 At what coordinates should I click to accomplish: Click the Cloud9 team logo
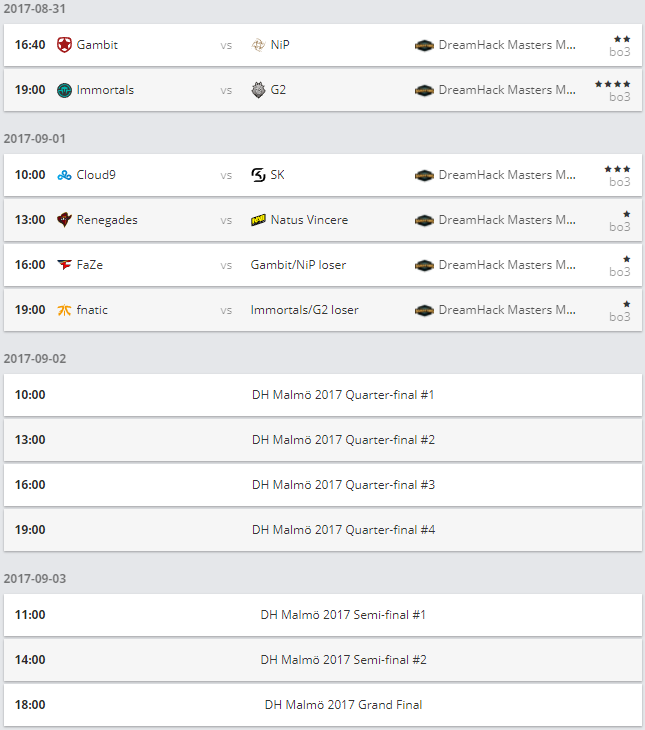tap(65, 175)
